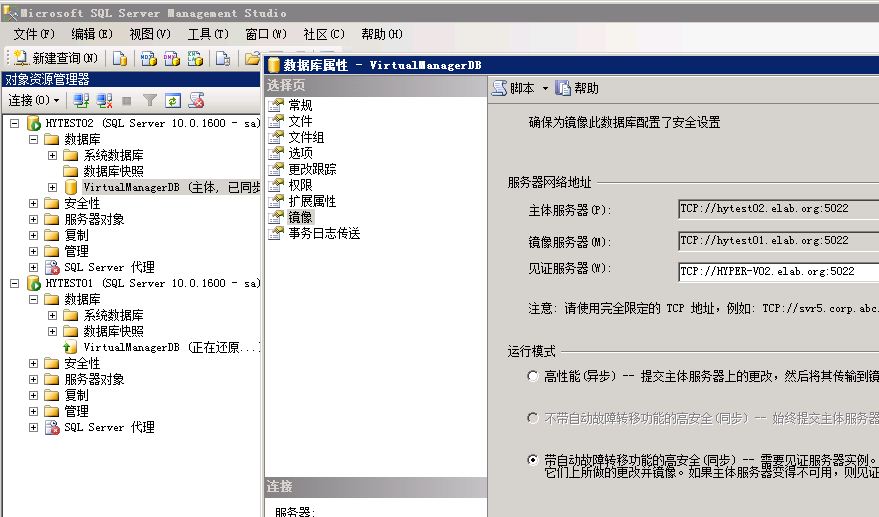Open the 社区(C) menu

point(323,34)
